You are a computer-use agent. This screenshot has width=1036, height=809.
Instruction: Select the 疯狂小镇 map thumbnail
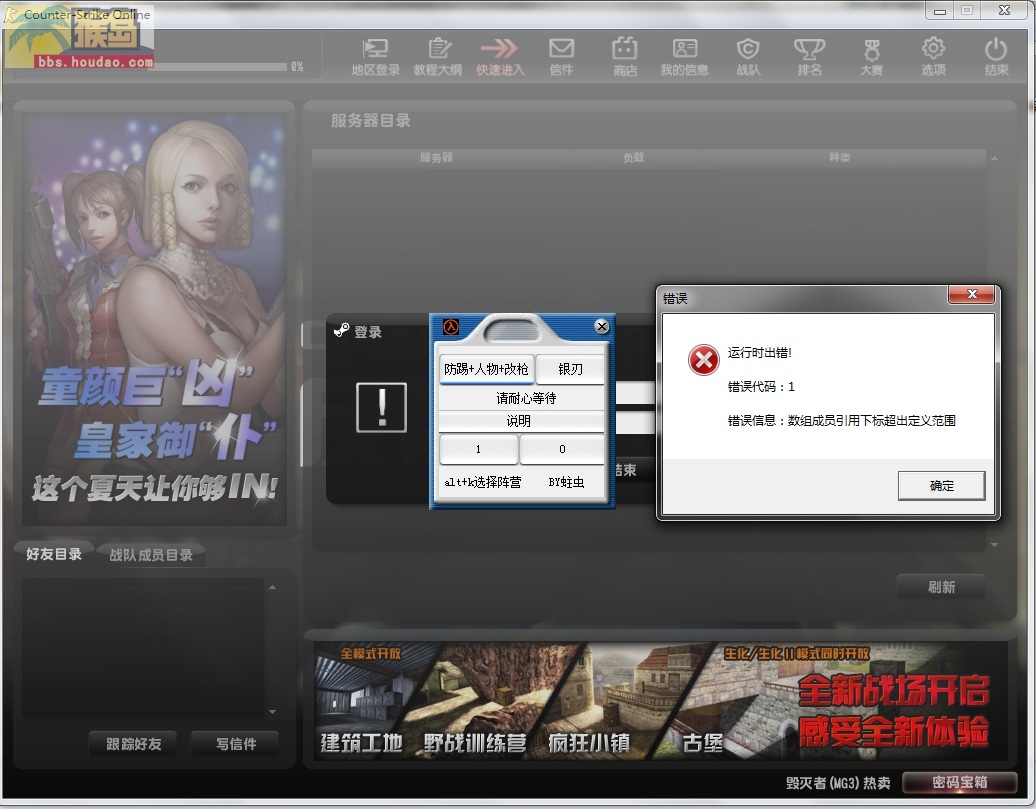606,701
